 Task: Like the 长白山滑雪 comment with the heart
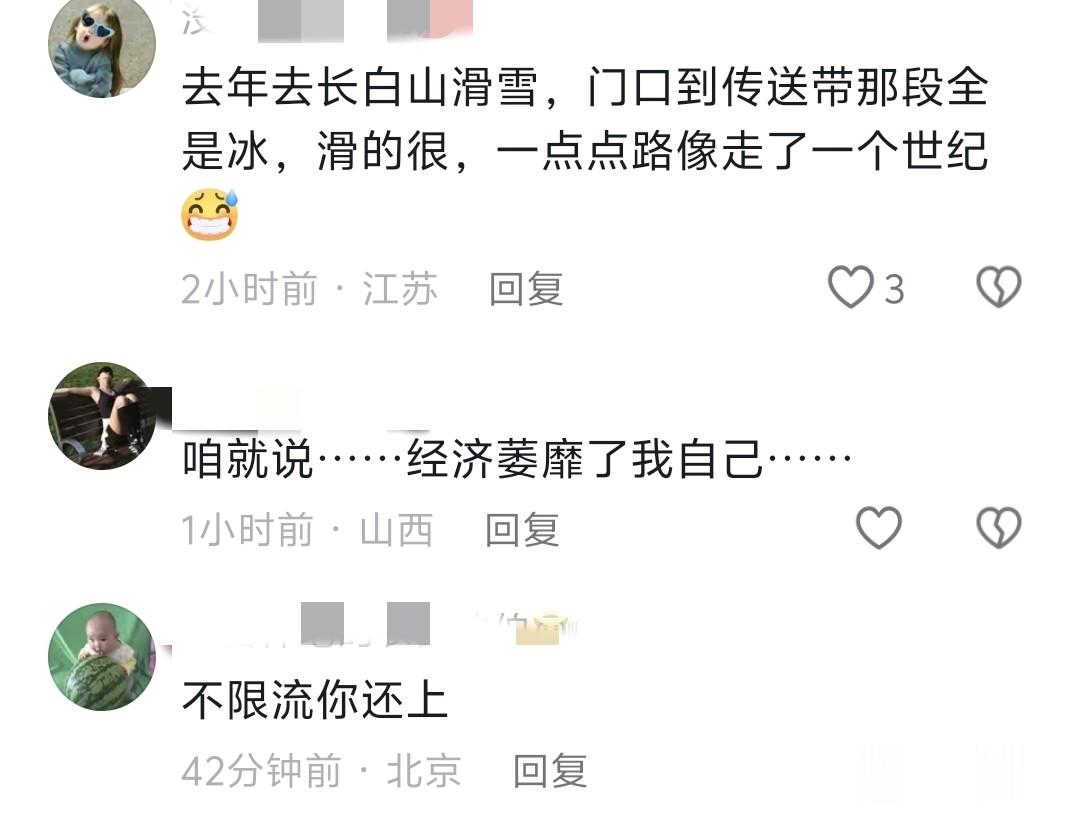(851, 287)
